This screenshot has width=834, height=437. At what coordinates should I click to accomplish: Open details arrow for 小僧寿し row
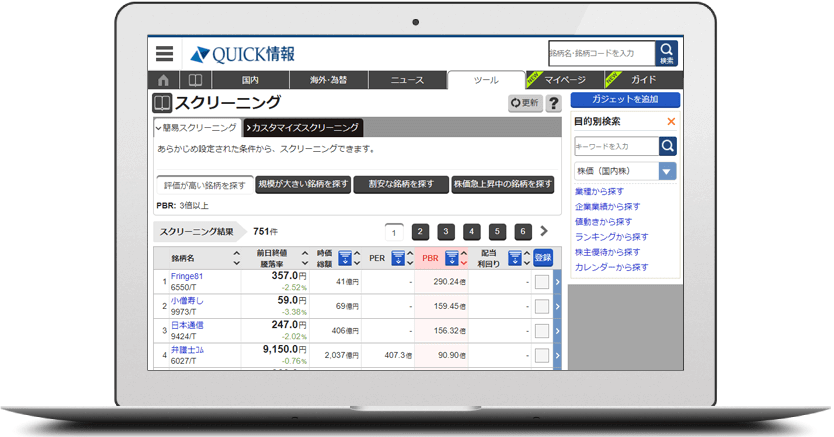[x=557, y=306]
